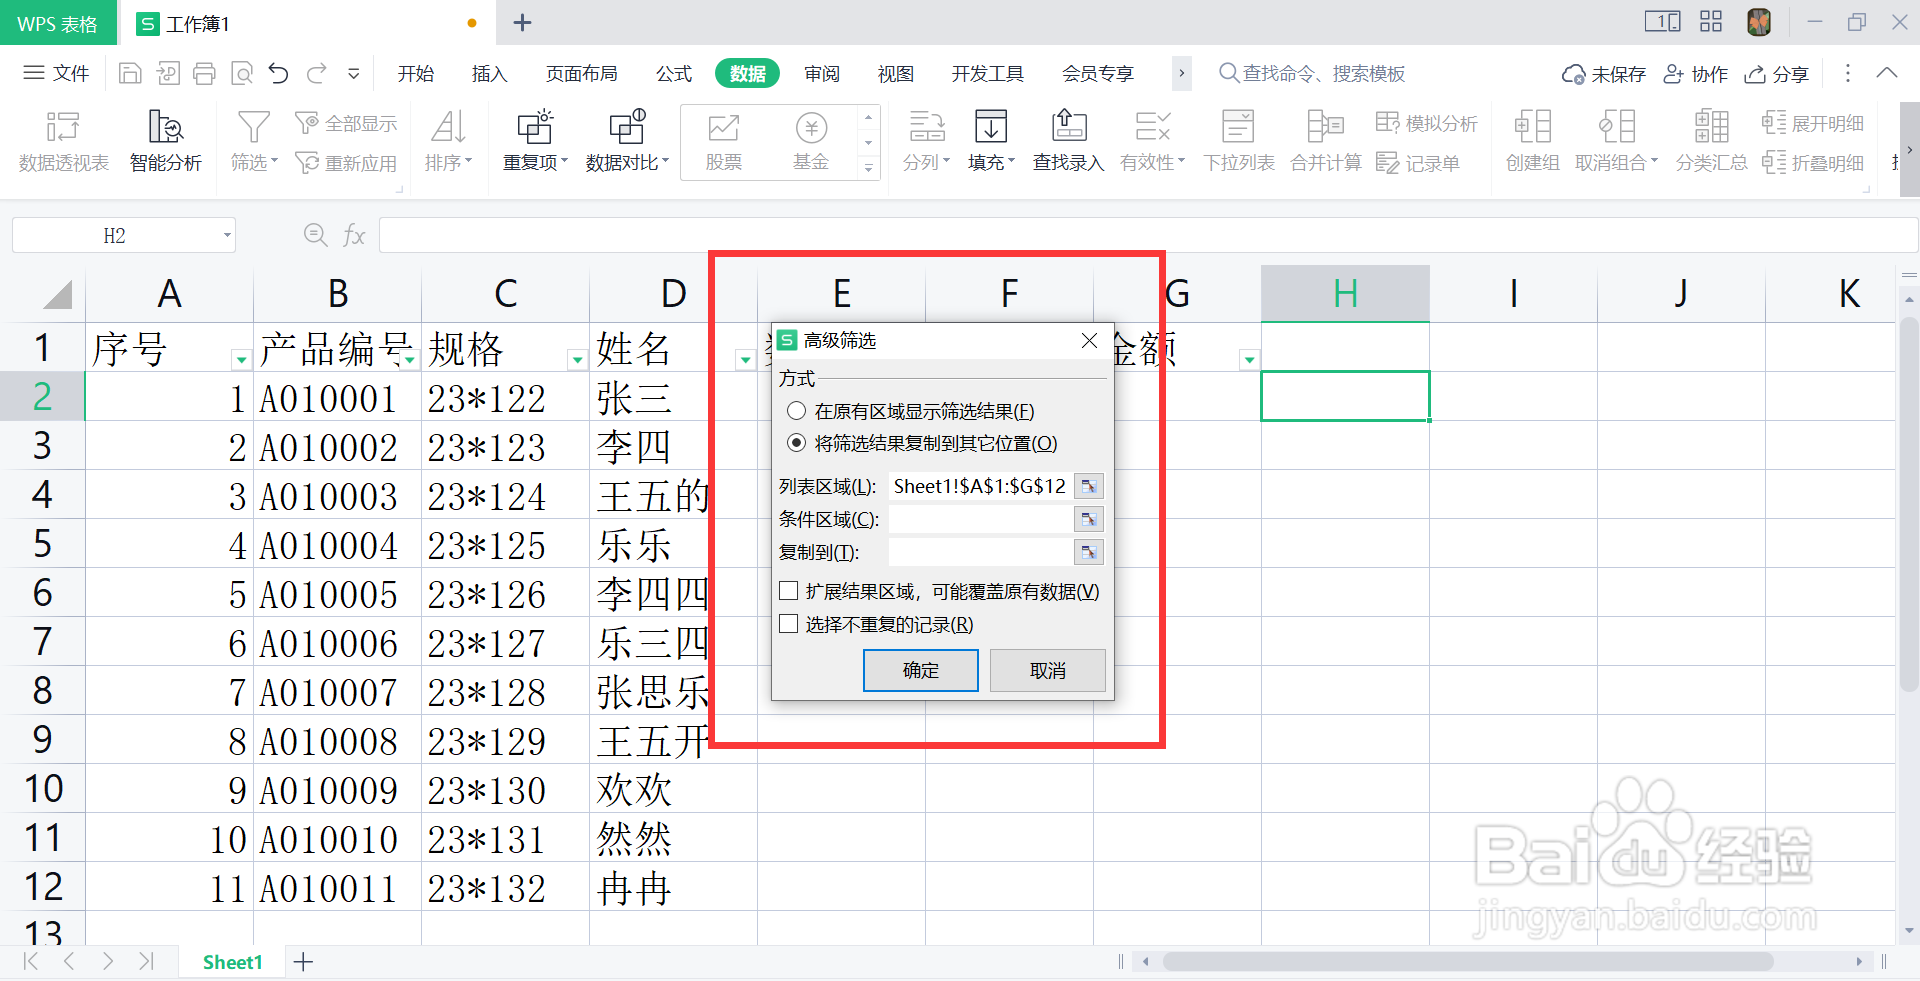Check 选择不重复的记录 option
Image resolution: width=1920 pixels, height=981 pixels.
pos(788,623)
